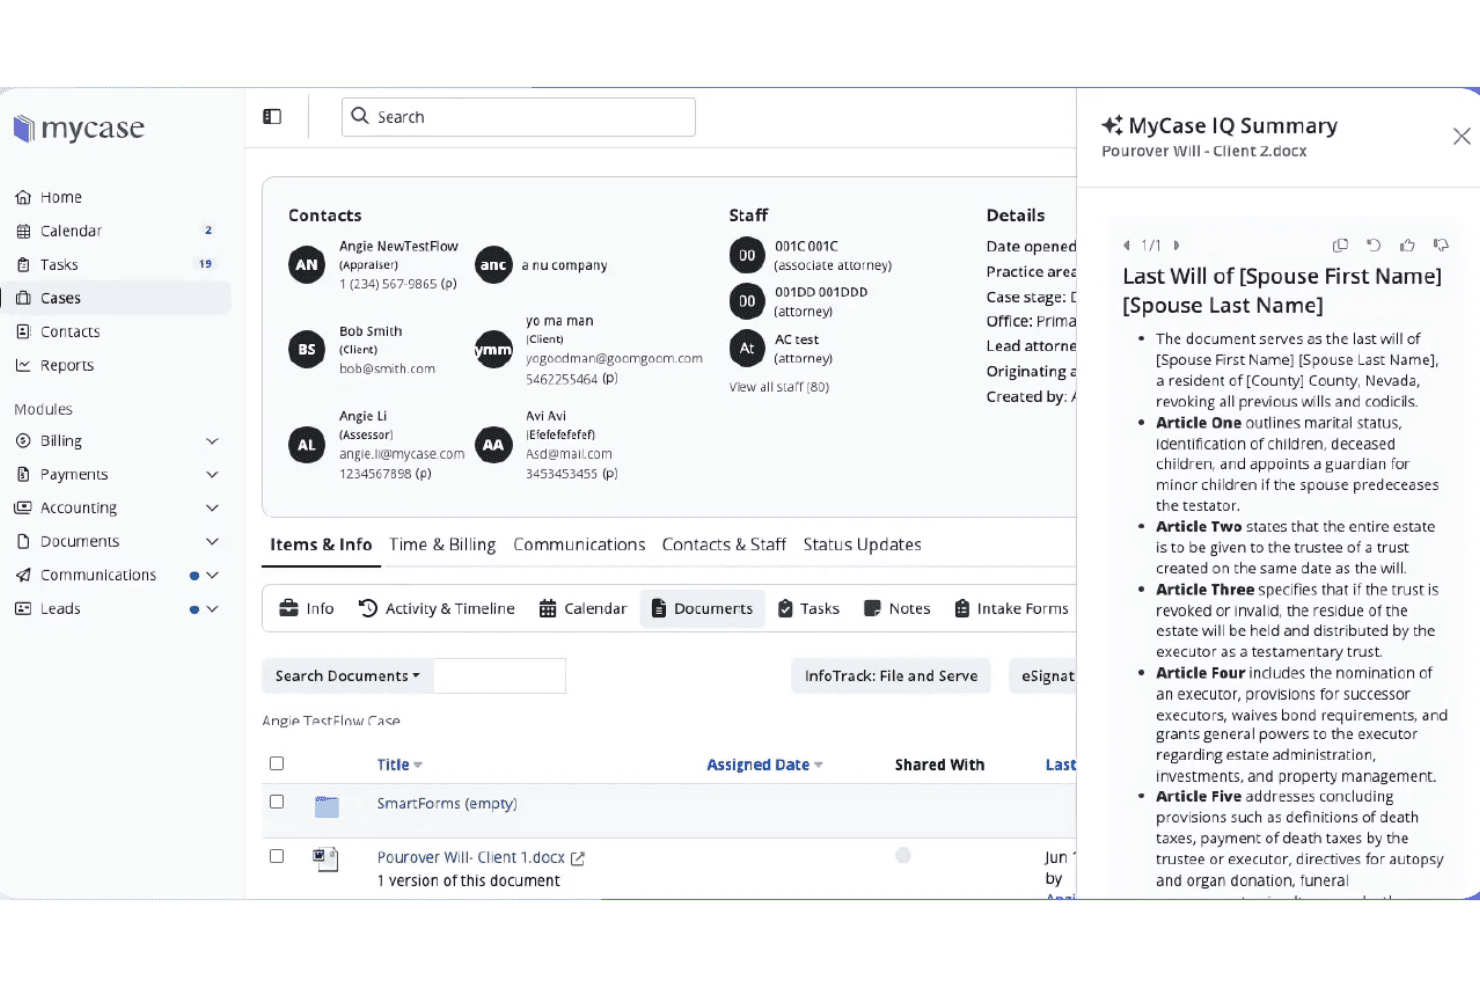This screenshot has width=1480, height=987.
Task: Open contact Bob Smith
Action: [x=370, y=331]
